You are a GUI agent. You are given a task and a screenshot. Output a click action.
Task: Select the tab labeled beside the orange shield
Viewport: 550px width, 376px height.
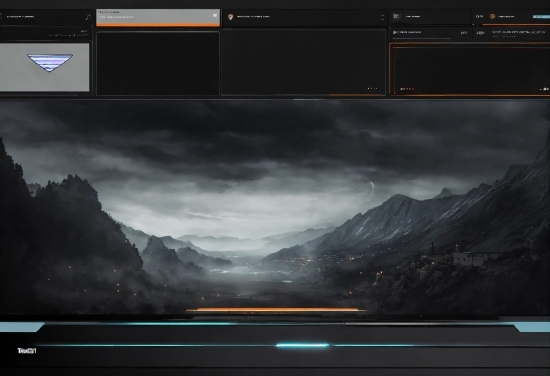pyautogui.click(x=253, y=16)
